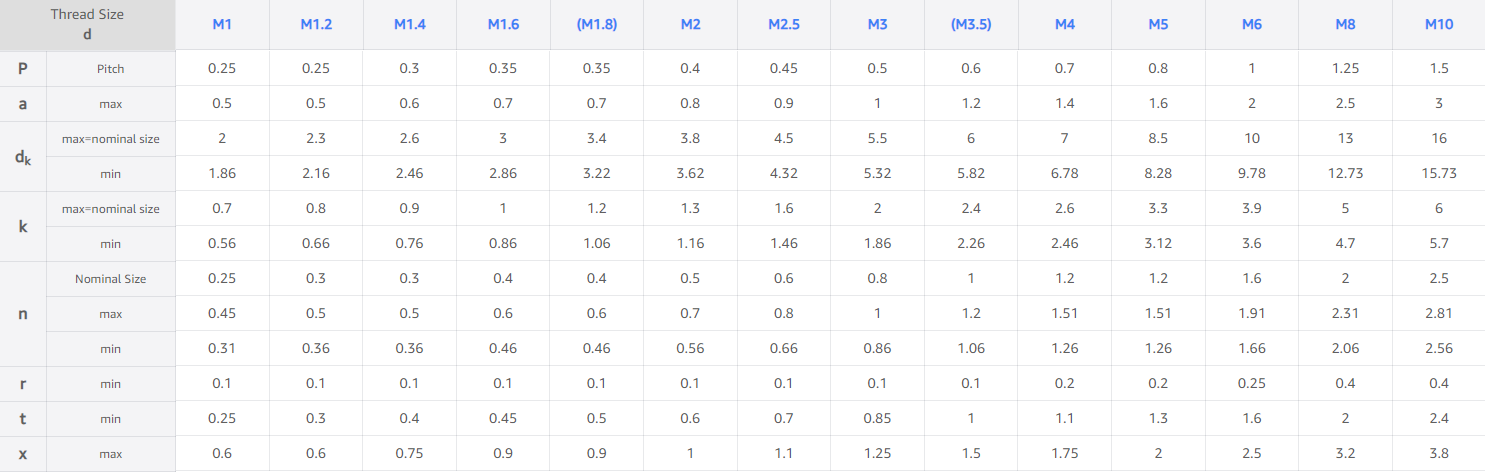Click the M1.4 thread size header
1485x472 pixels.
(409, 24)
